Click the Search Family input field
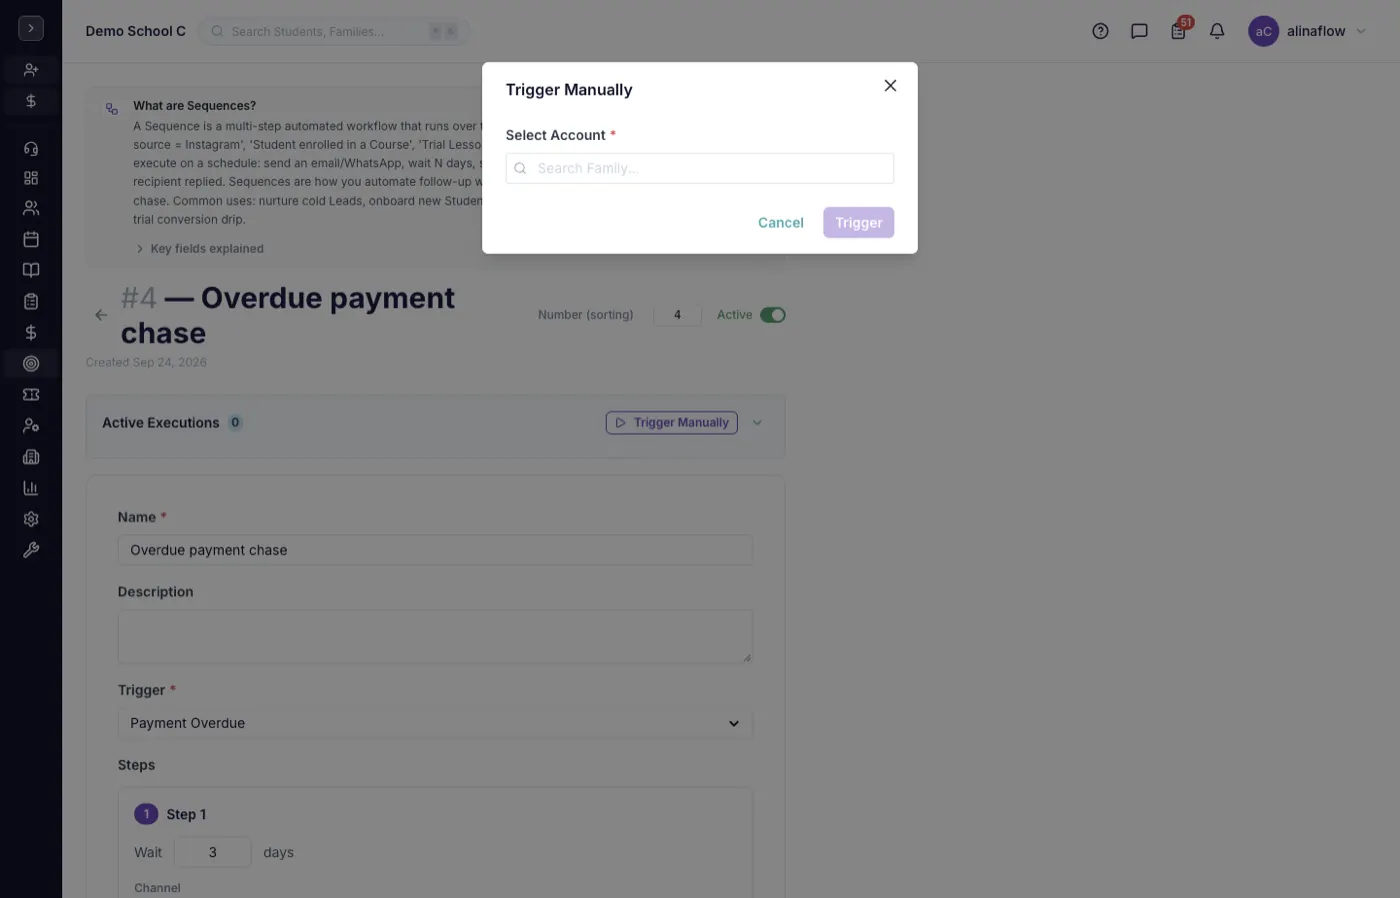Viewport: 1400px width, 898px height. pyautogui.click(x=700, y=168)
